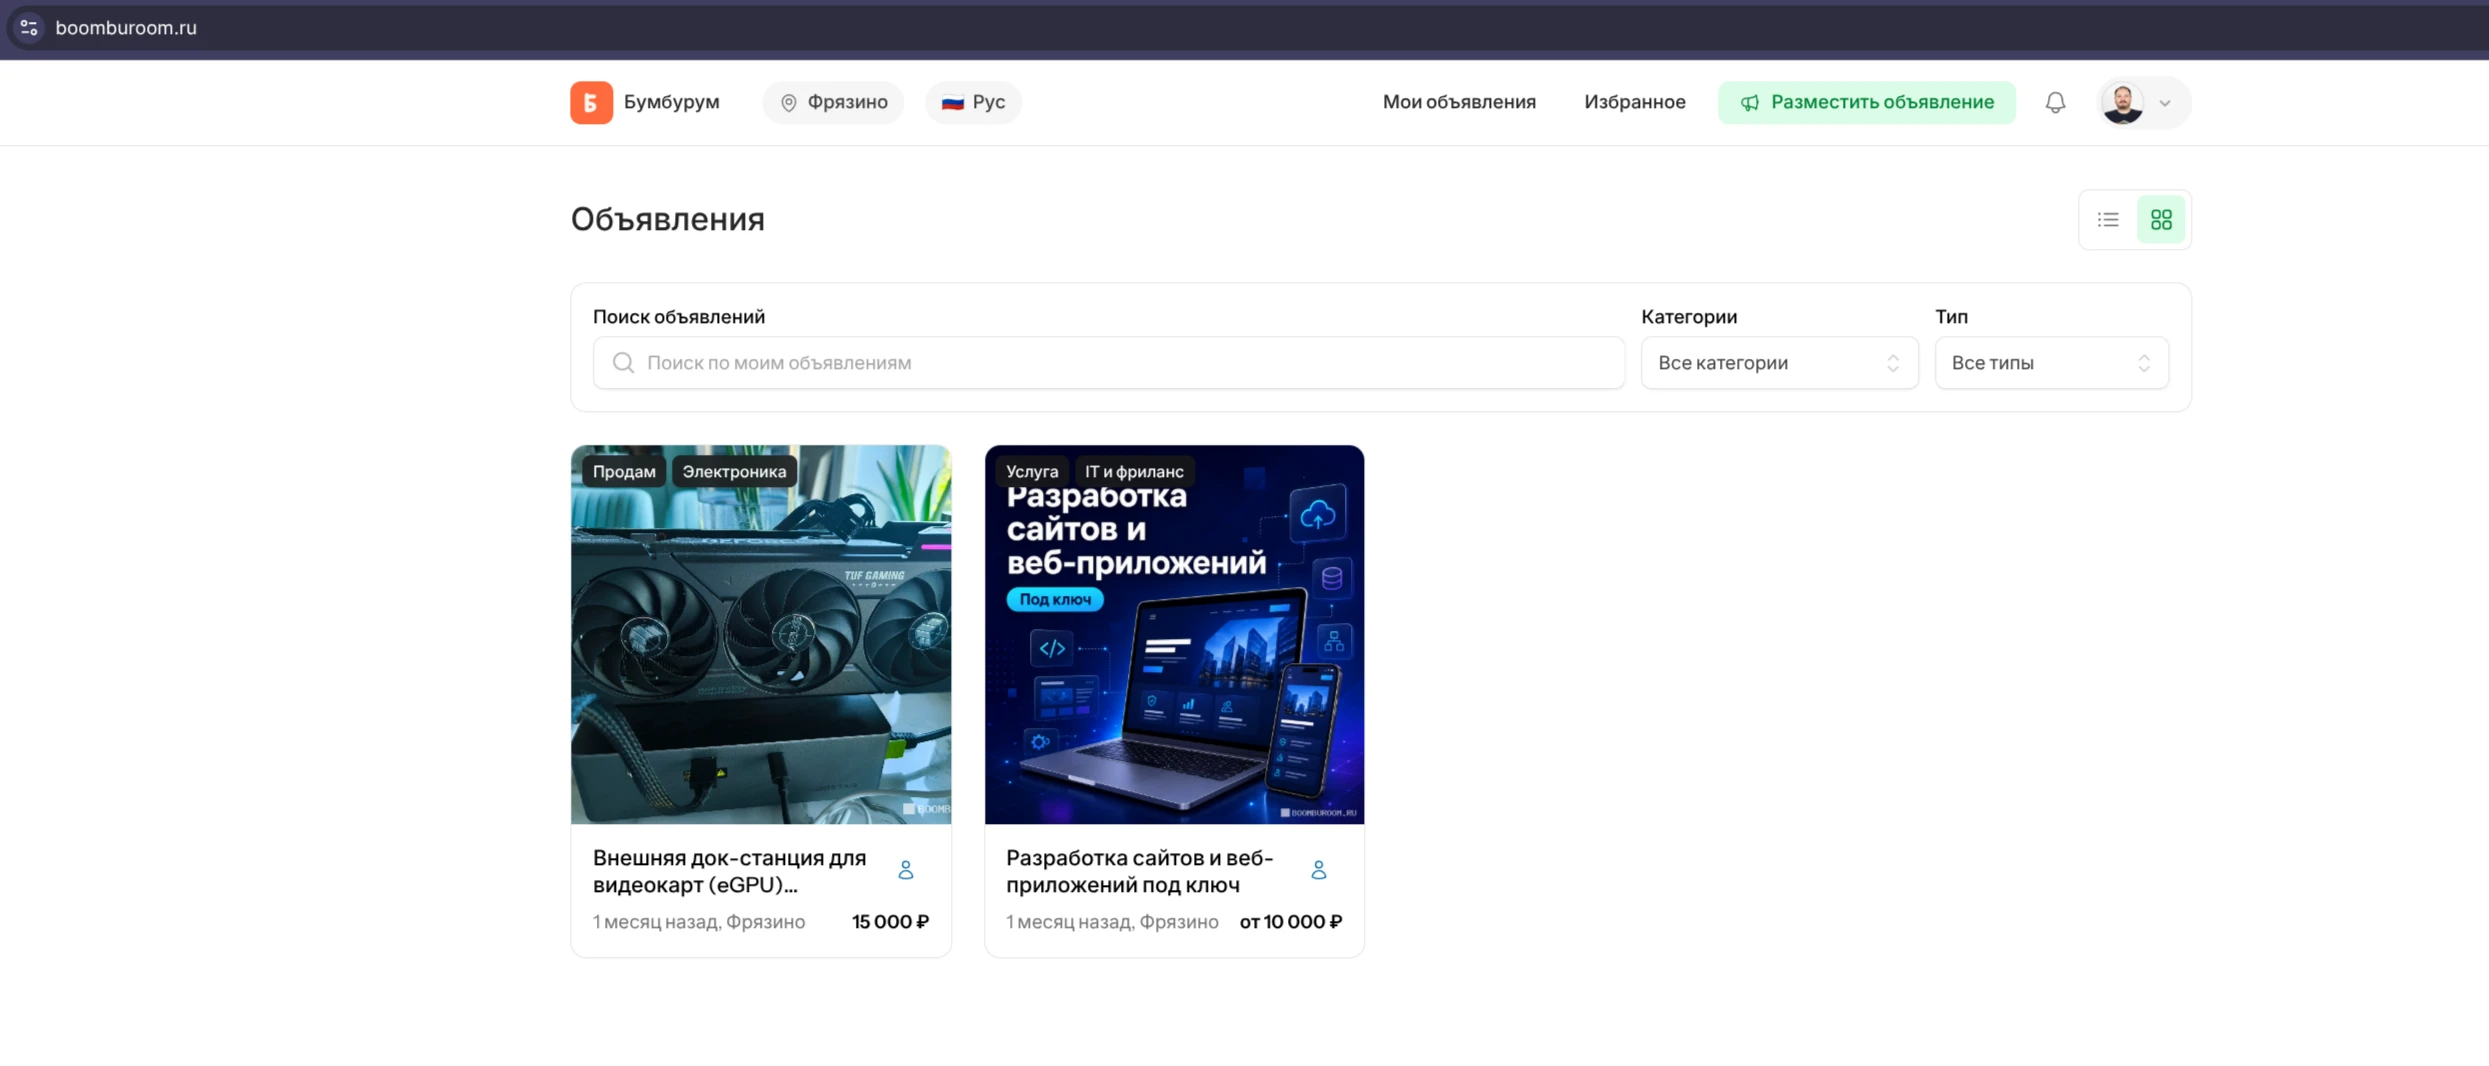This screenshot has width=2489, height=1066.
Task: Click the Russian flag icon
Action: (953, 103)
